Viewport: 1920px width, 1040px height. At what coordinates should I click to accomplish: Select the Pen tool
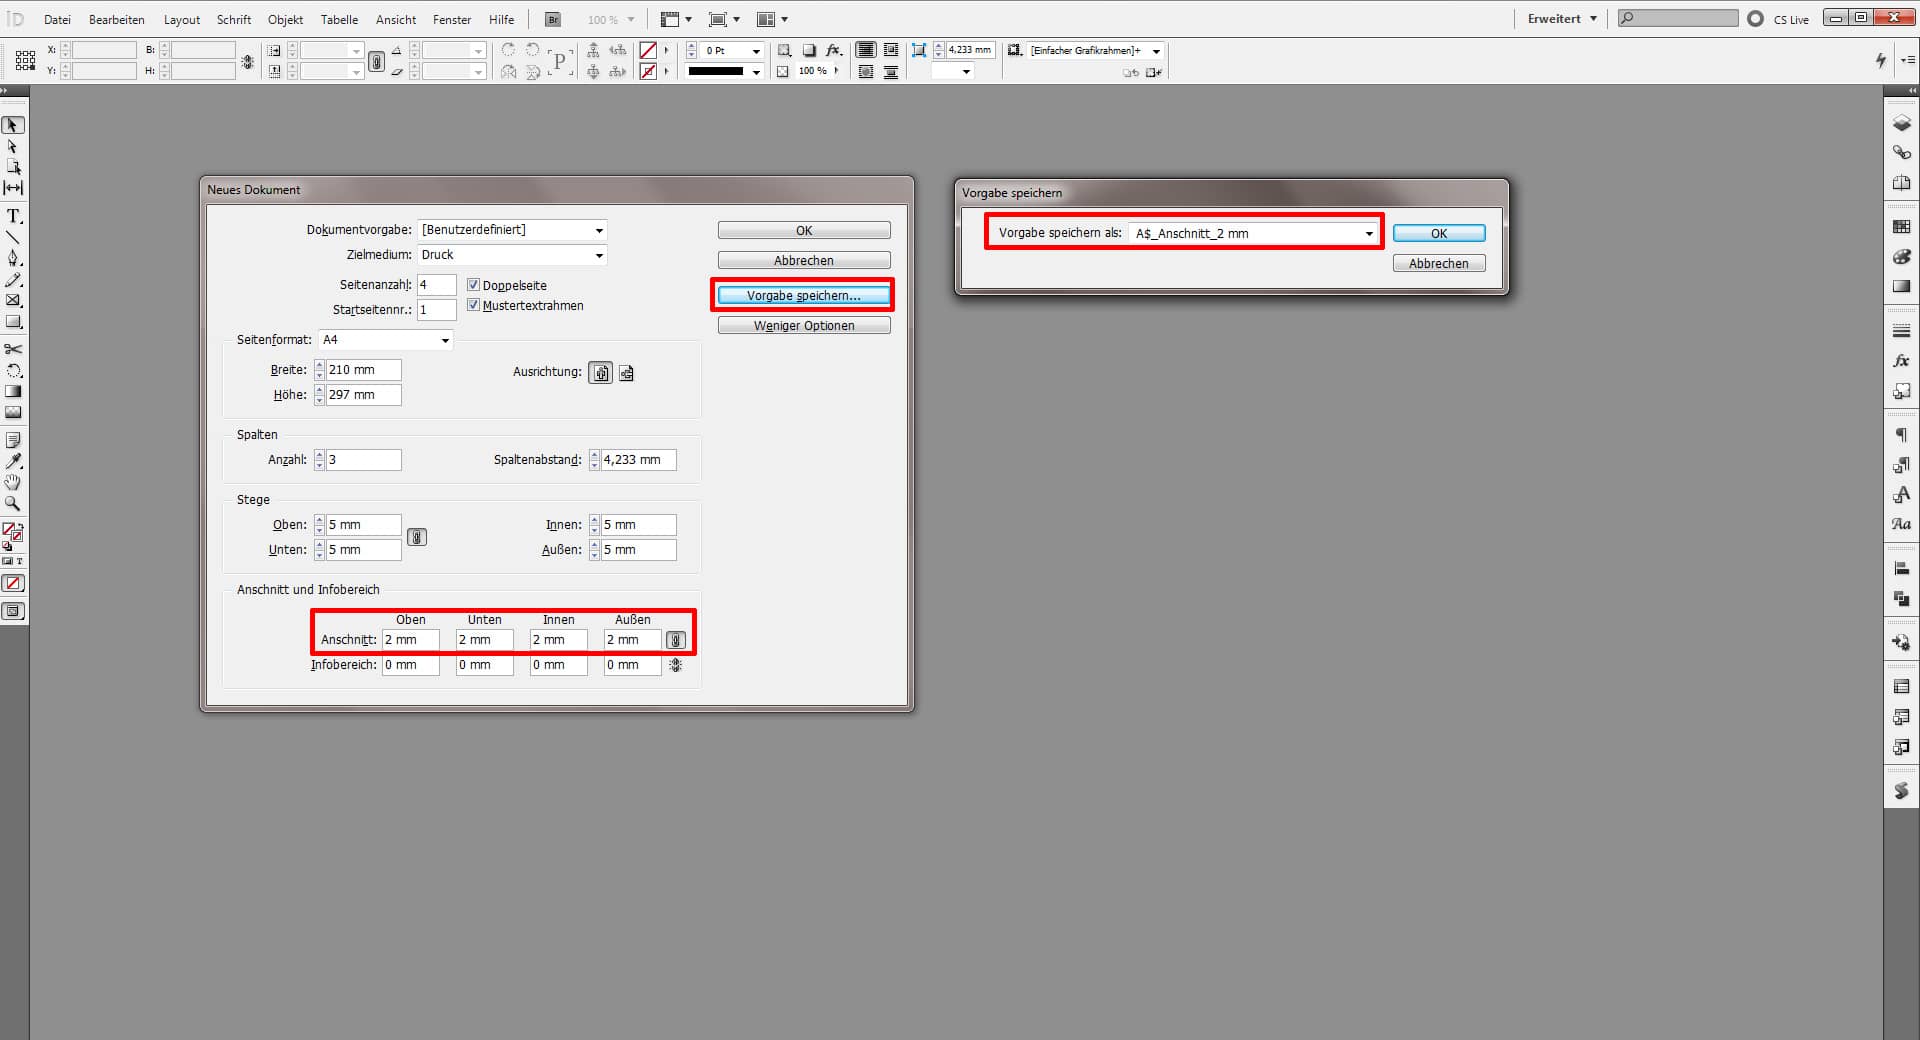(14, 256)
